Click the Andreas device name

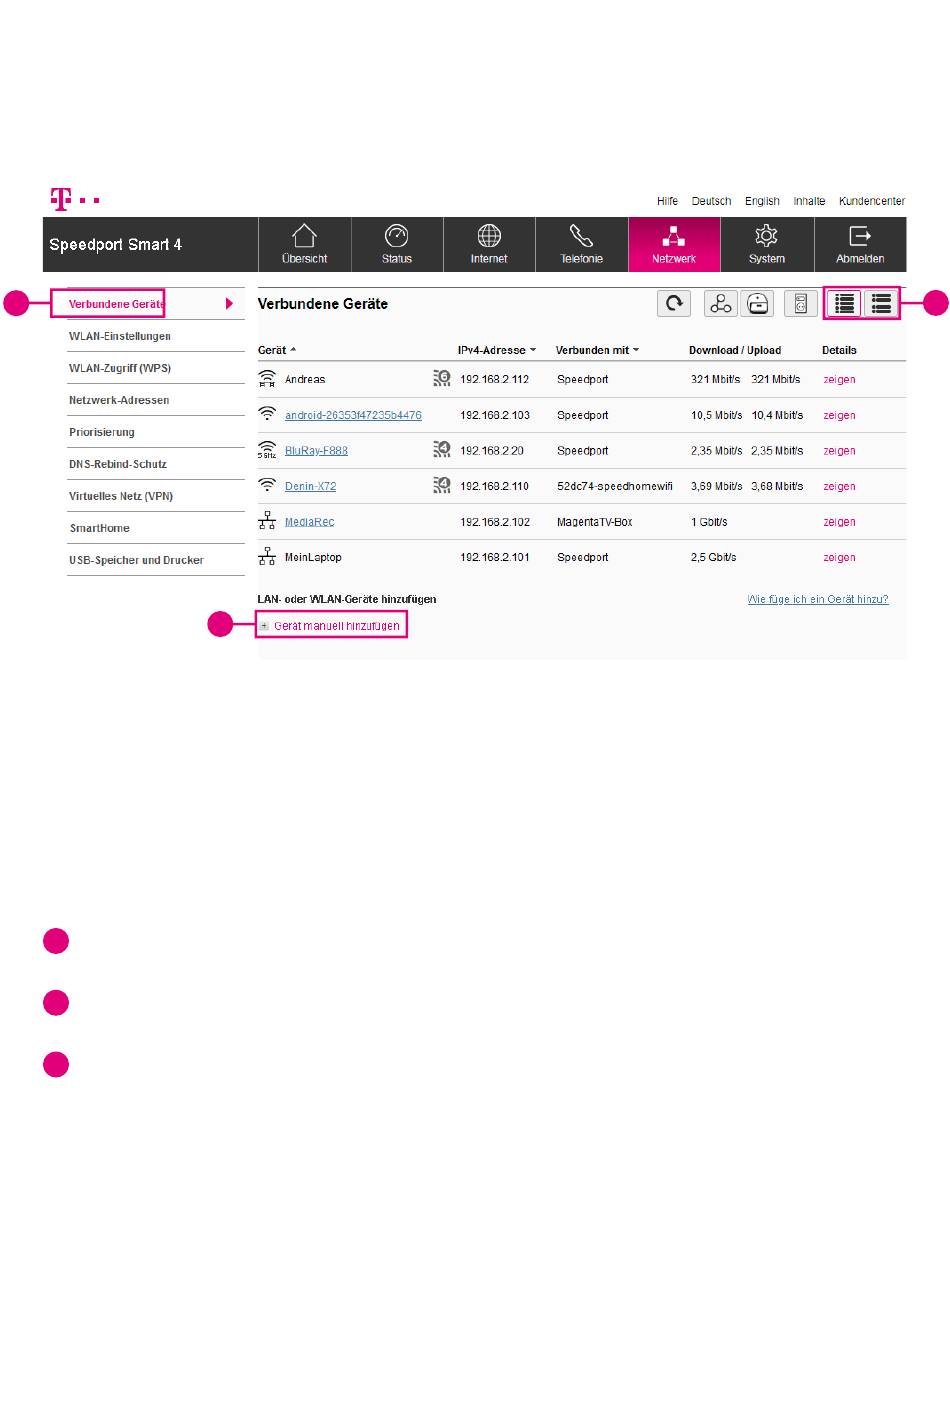coord(305,380)
